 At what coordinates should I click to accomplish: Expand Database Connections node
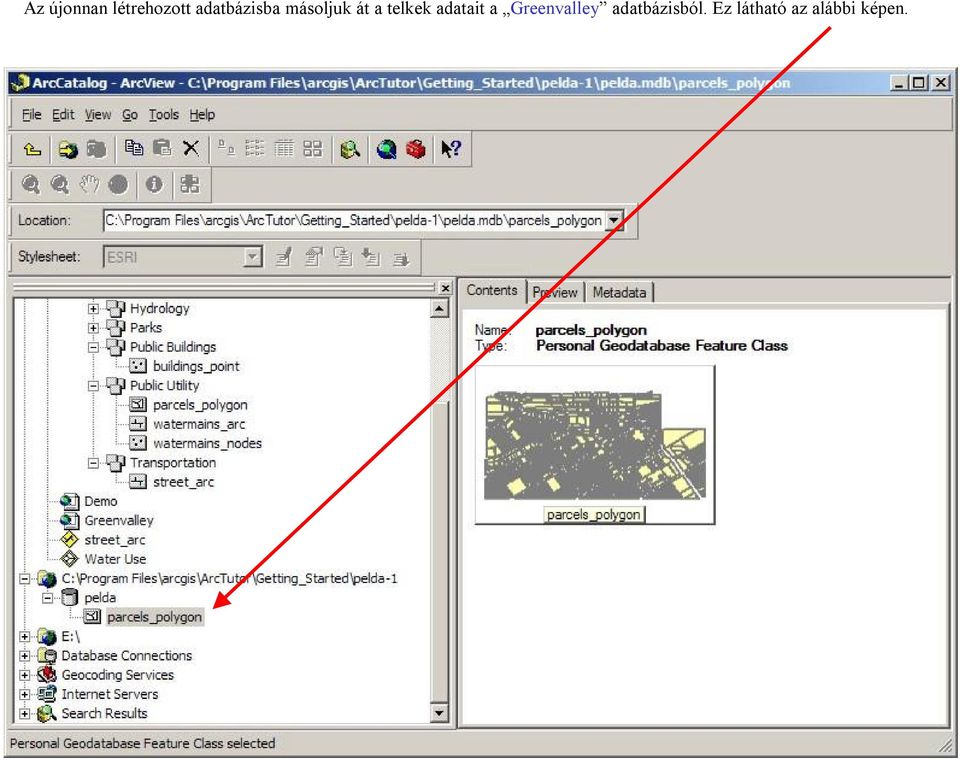pos(24,656)
